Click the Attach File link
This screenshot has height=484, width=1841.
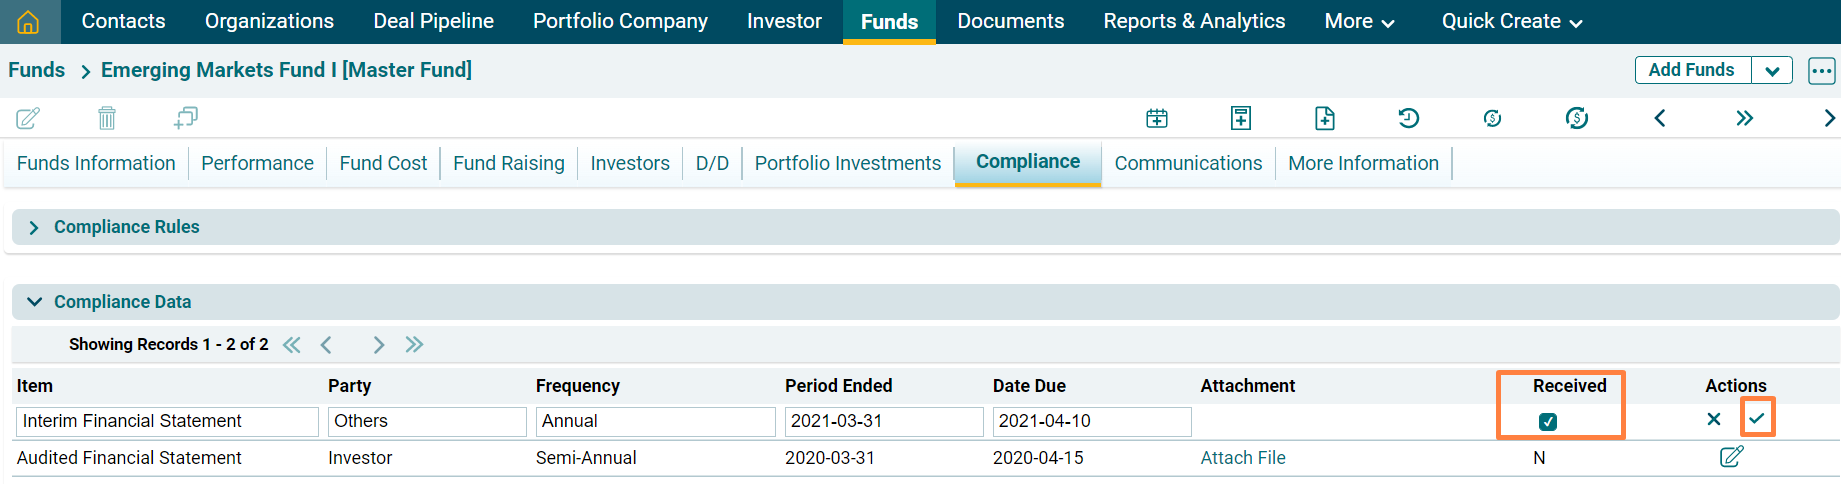coord(1243,458)
